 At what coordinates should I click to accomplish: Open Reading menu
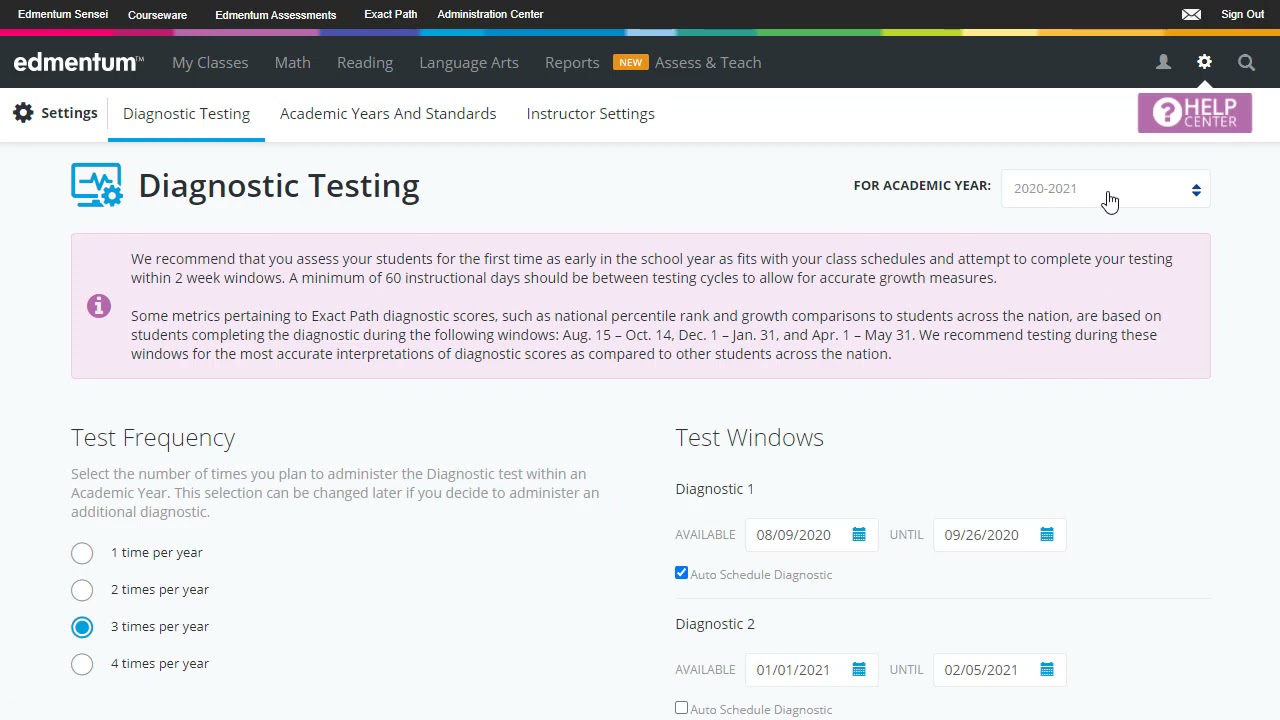coord(365,62)
